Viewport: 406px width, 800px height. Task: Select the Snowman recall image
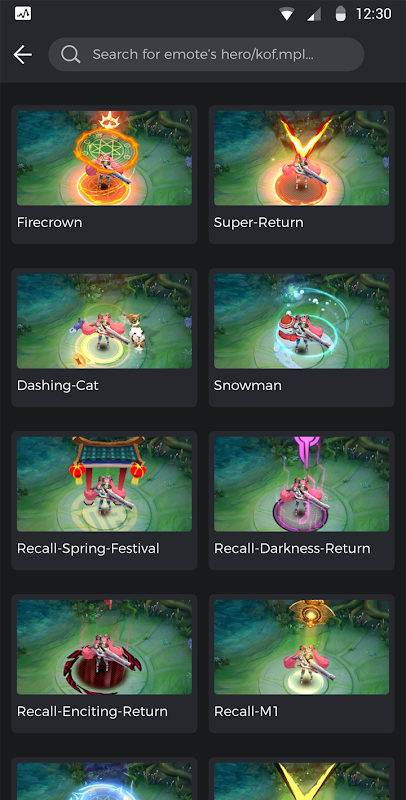301,321
